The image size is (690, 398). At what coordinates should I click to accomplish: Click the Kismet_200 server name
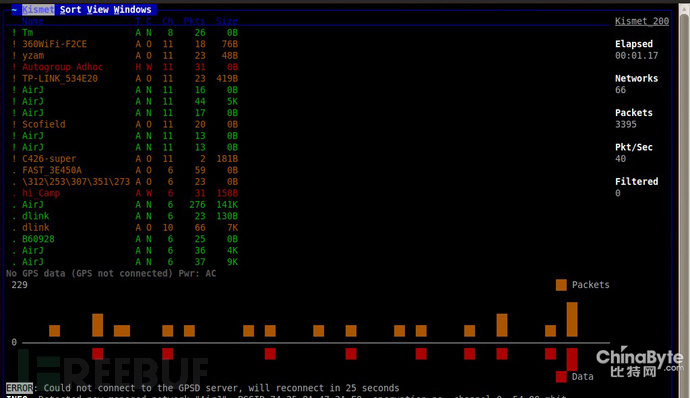tap(642, 21)
